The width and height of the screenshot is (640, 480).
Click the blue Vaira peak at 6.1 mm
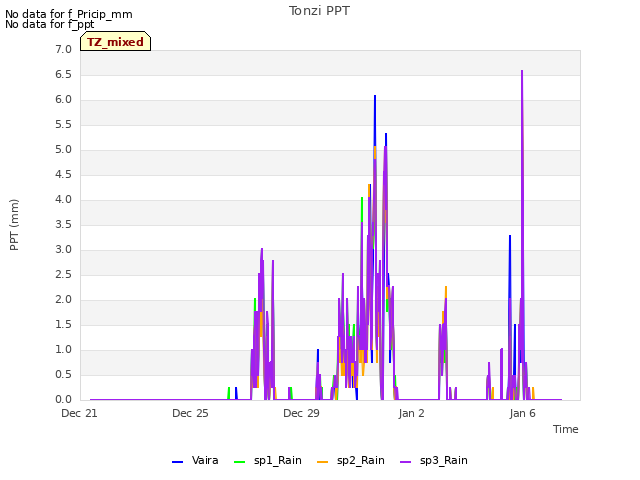tap(375, 97)
